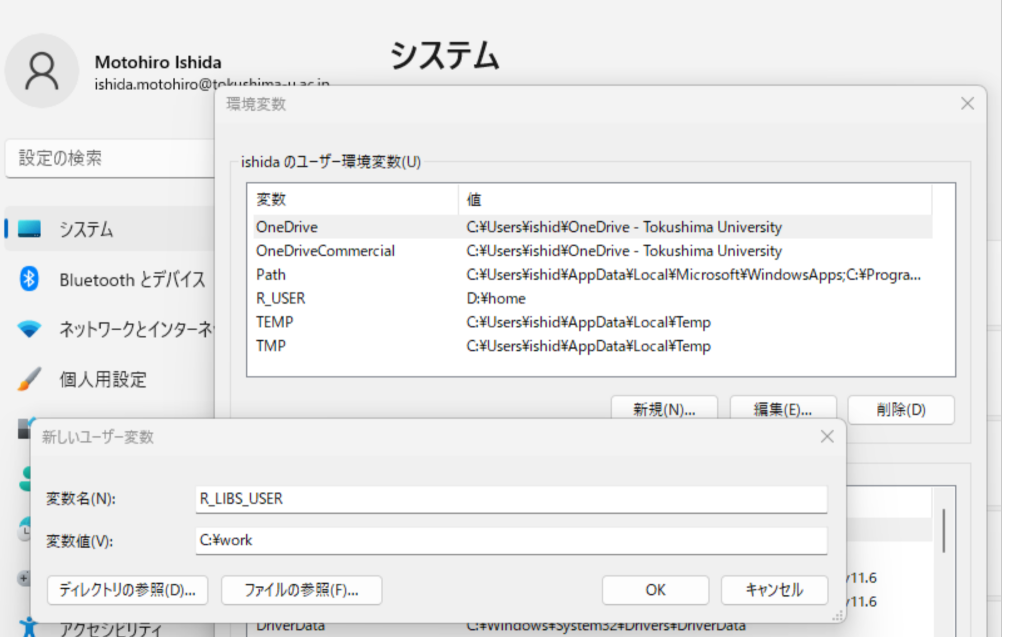Click the user profile avatar icon
The image size is (1026, 637).
point(41,72)
